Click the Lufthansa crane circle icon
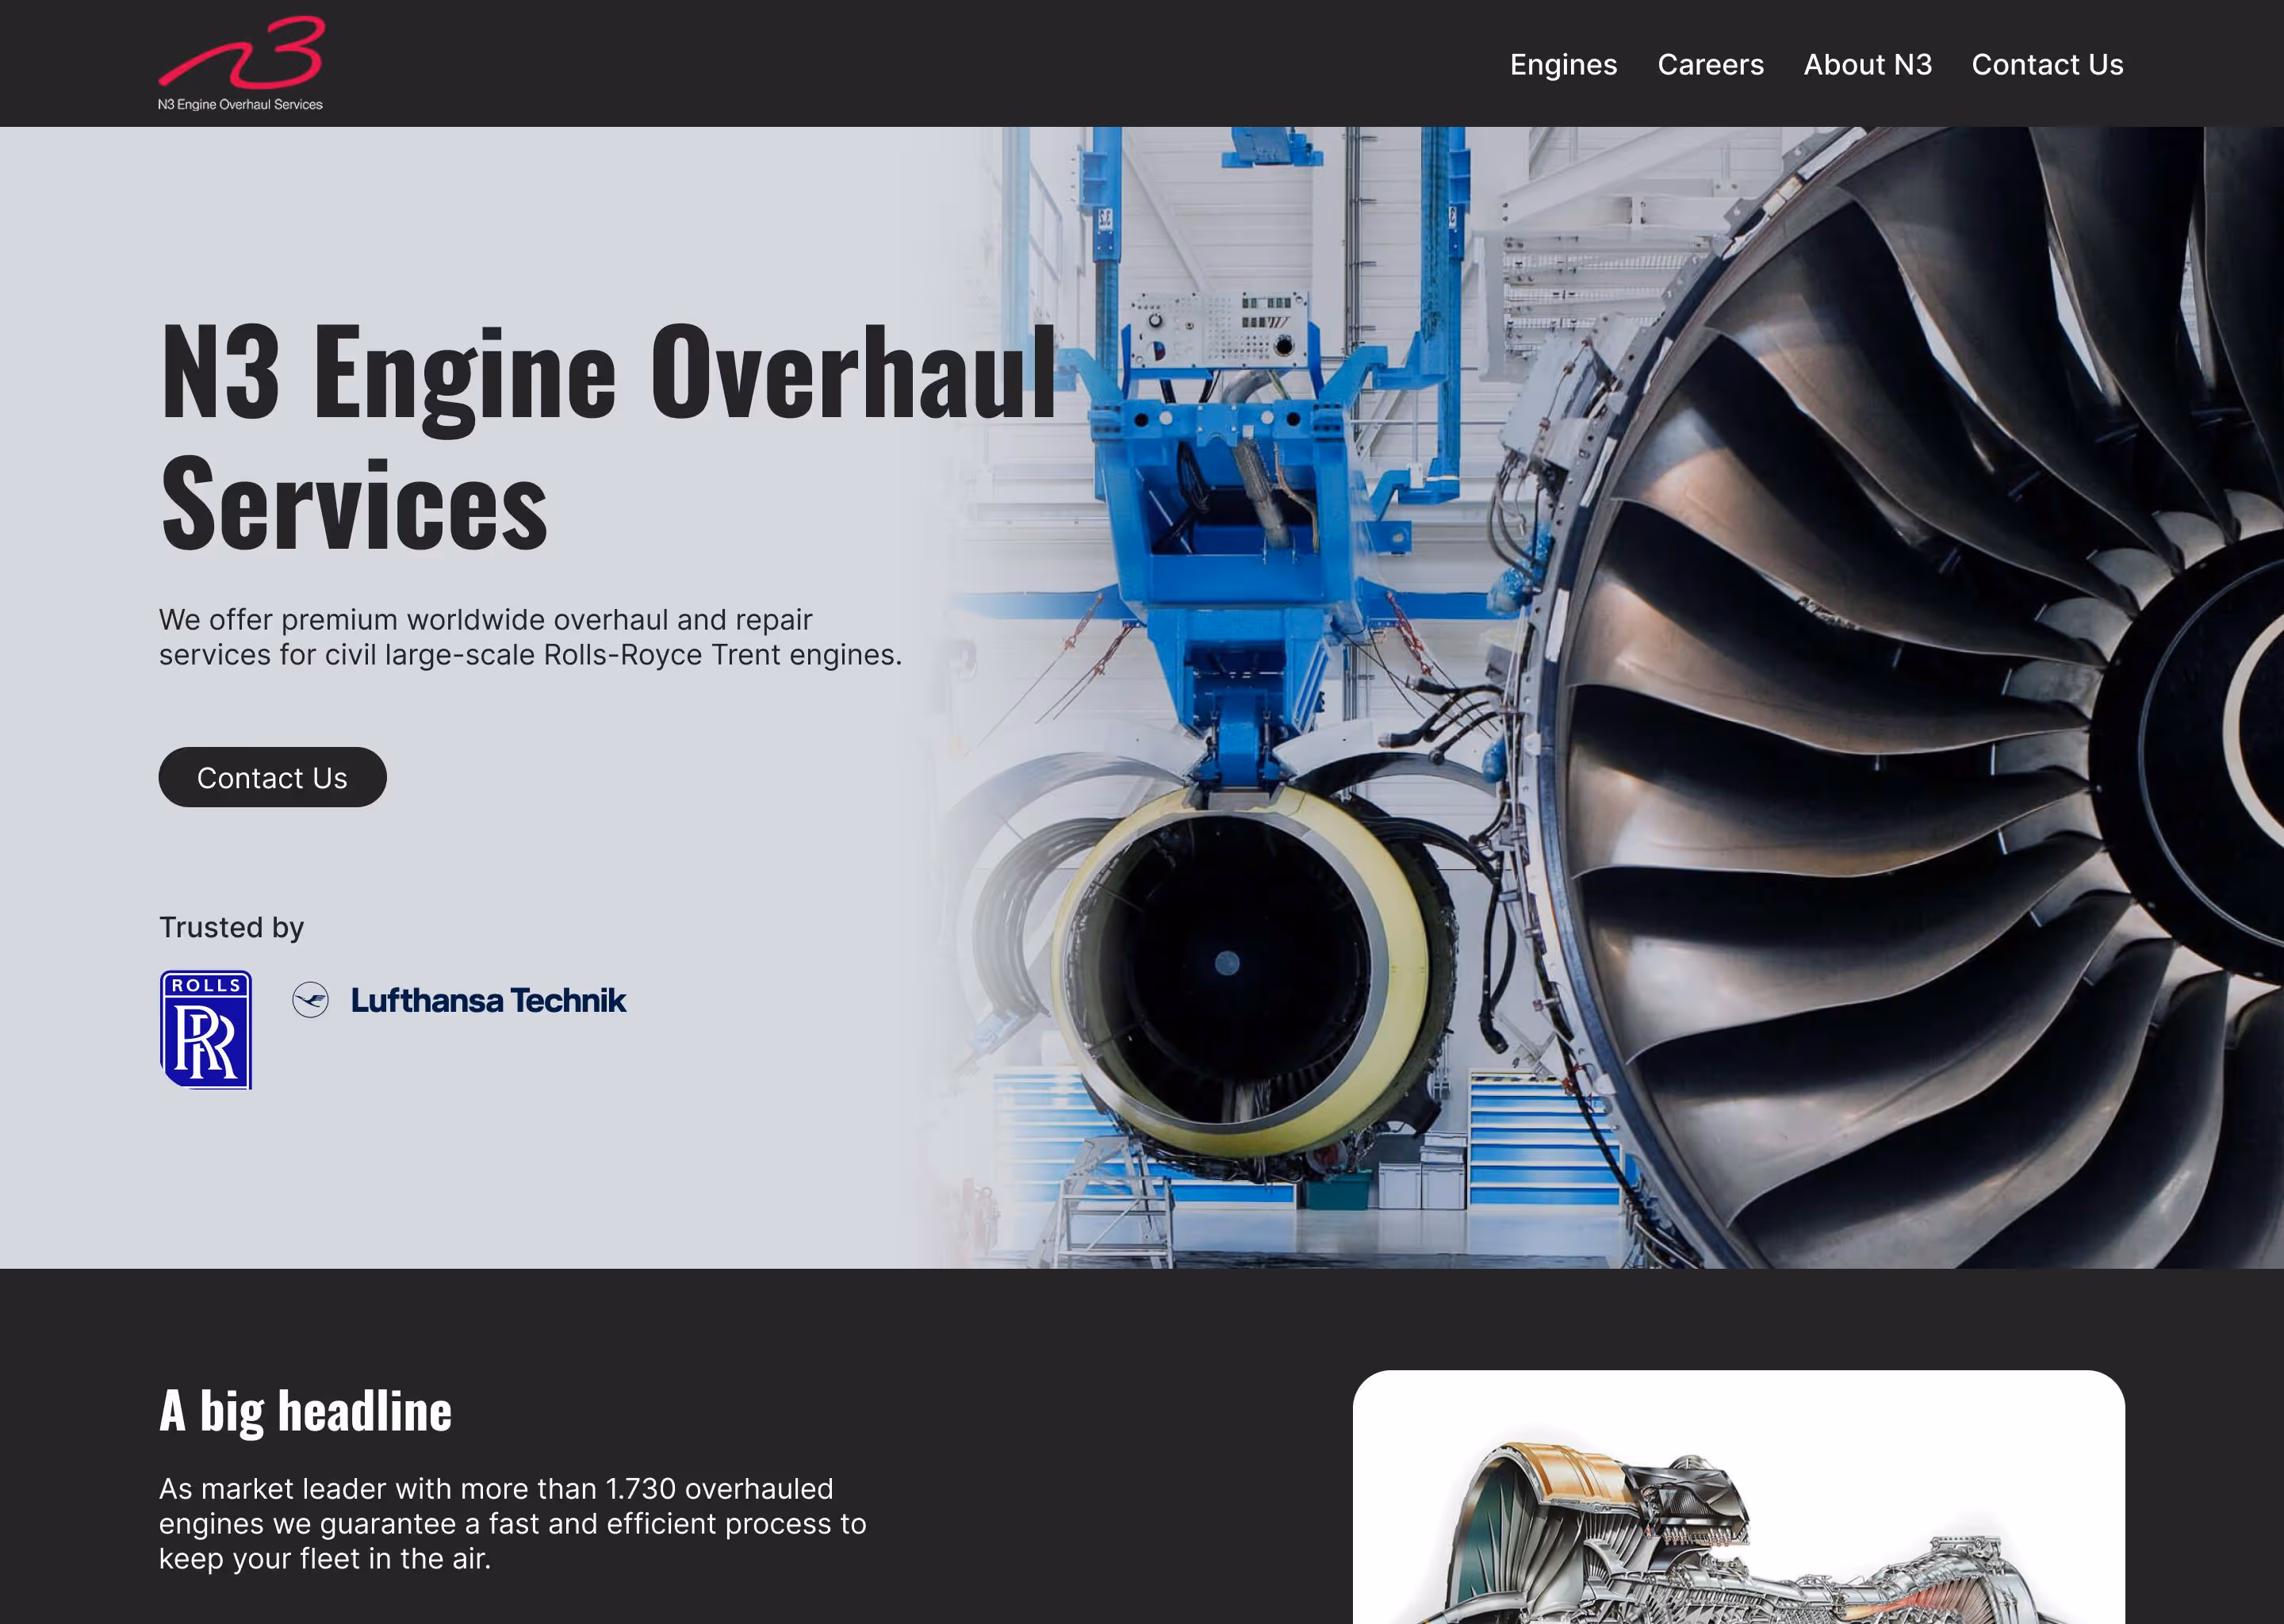2284x1624 pixels. (311, 999)
